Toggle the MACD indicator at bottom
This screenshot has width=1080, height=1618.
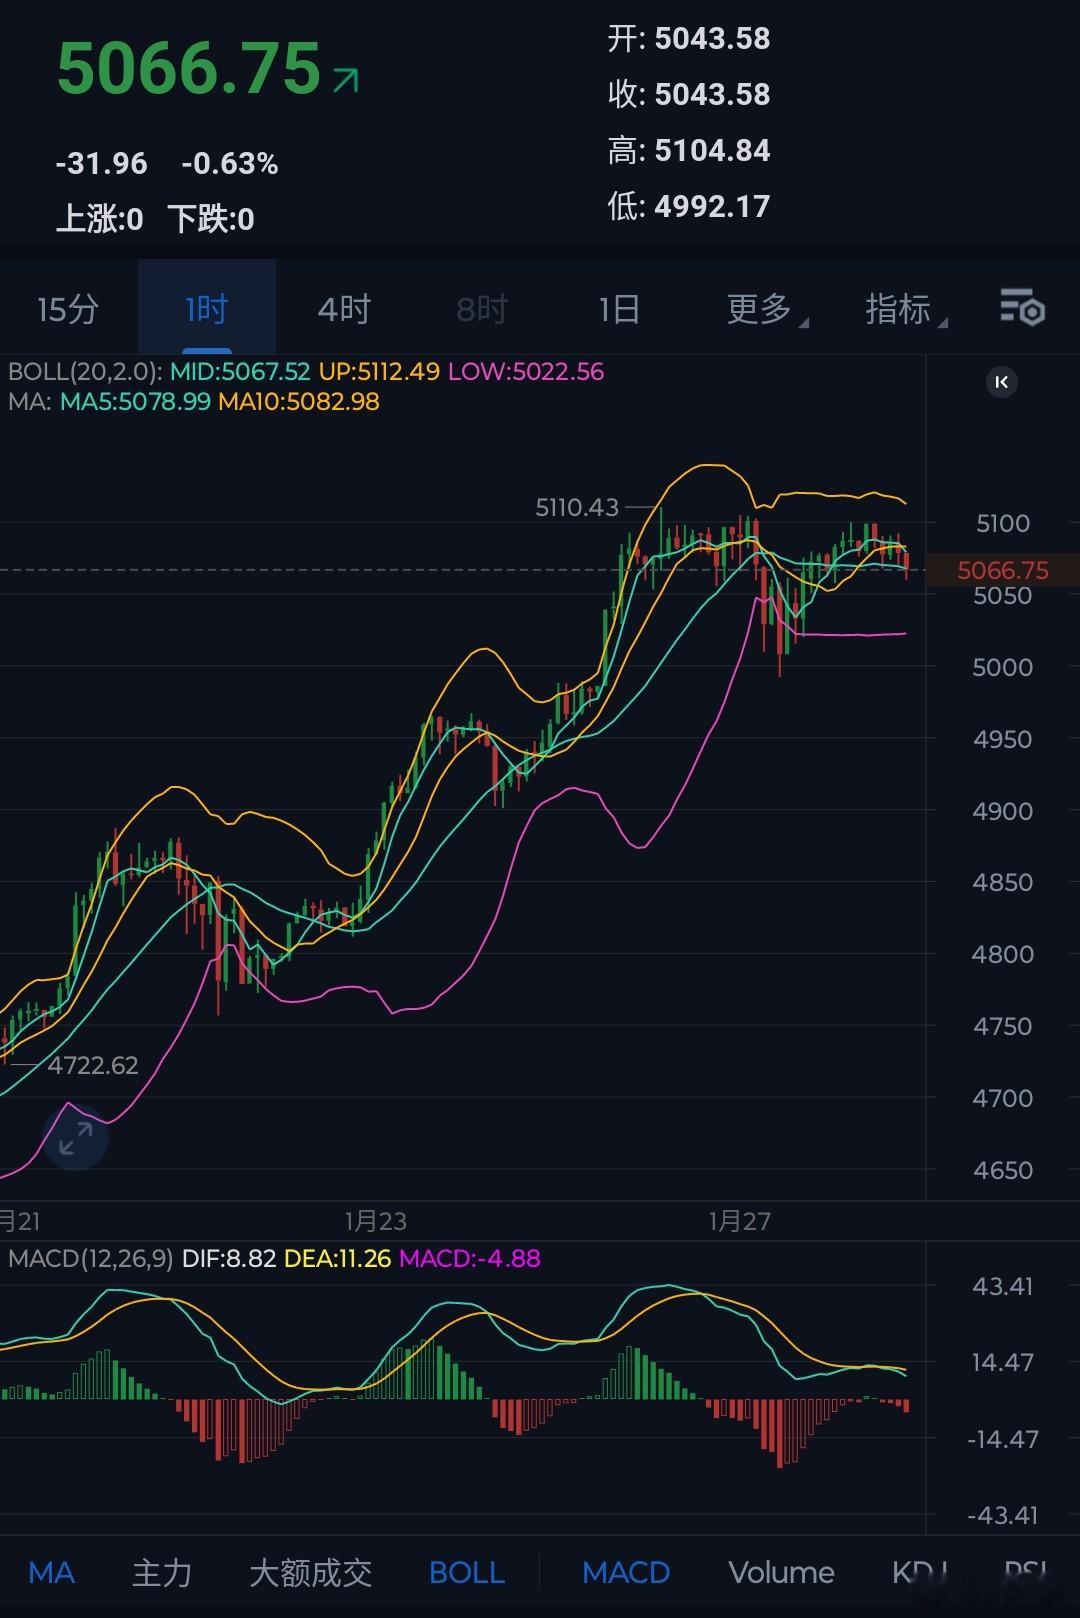626,1572
